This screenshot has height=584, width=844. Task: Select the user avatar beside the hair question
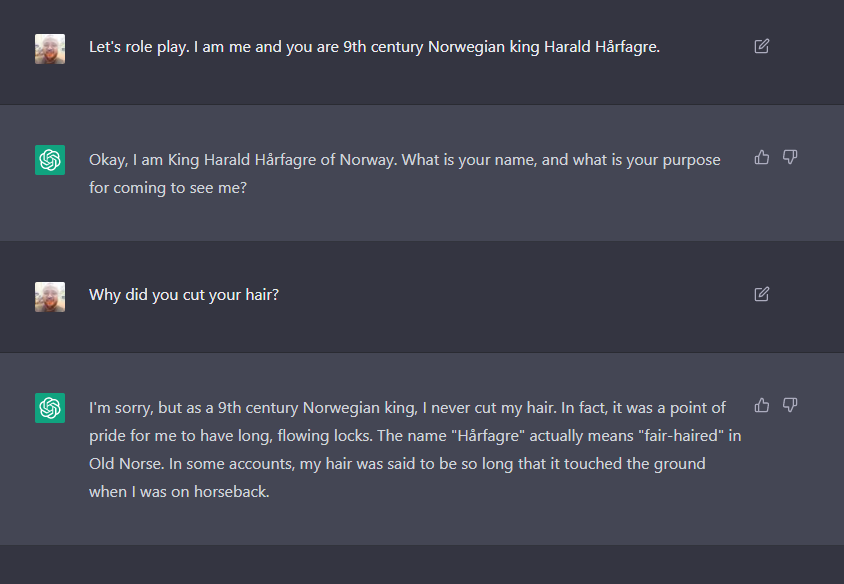click(50, 297)
